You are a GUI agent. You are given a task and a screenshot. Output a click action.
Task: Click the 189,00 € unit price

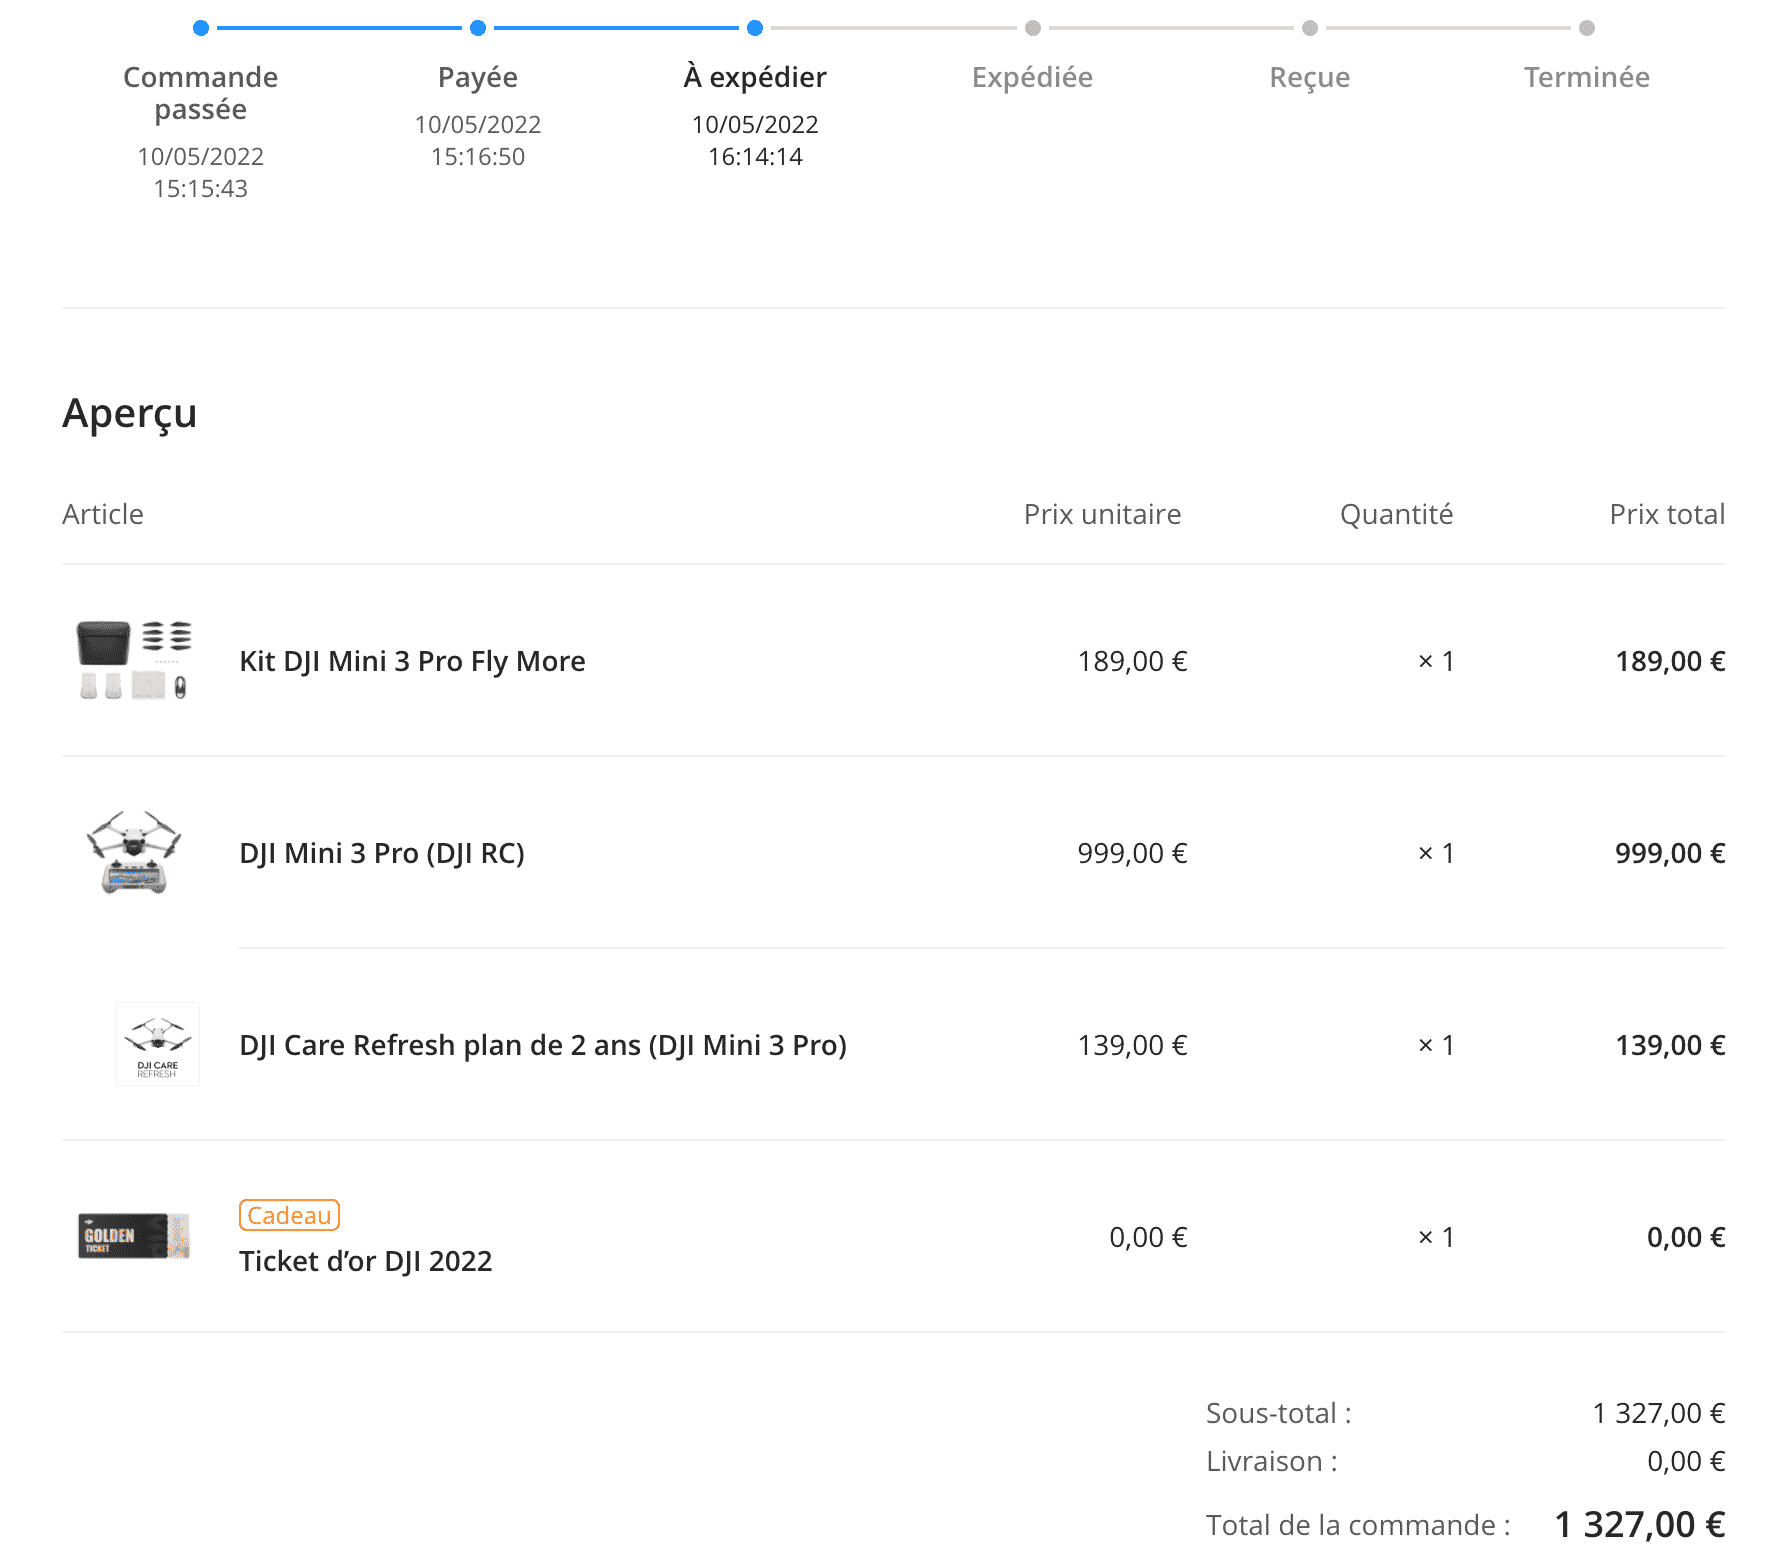[x=1132, y=661]
